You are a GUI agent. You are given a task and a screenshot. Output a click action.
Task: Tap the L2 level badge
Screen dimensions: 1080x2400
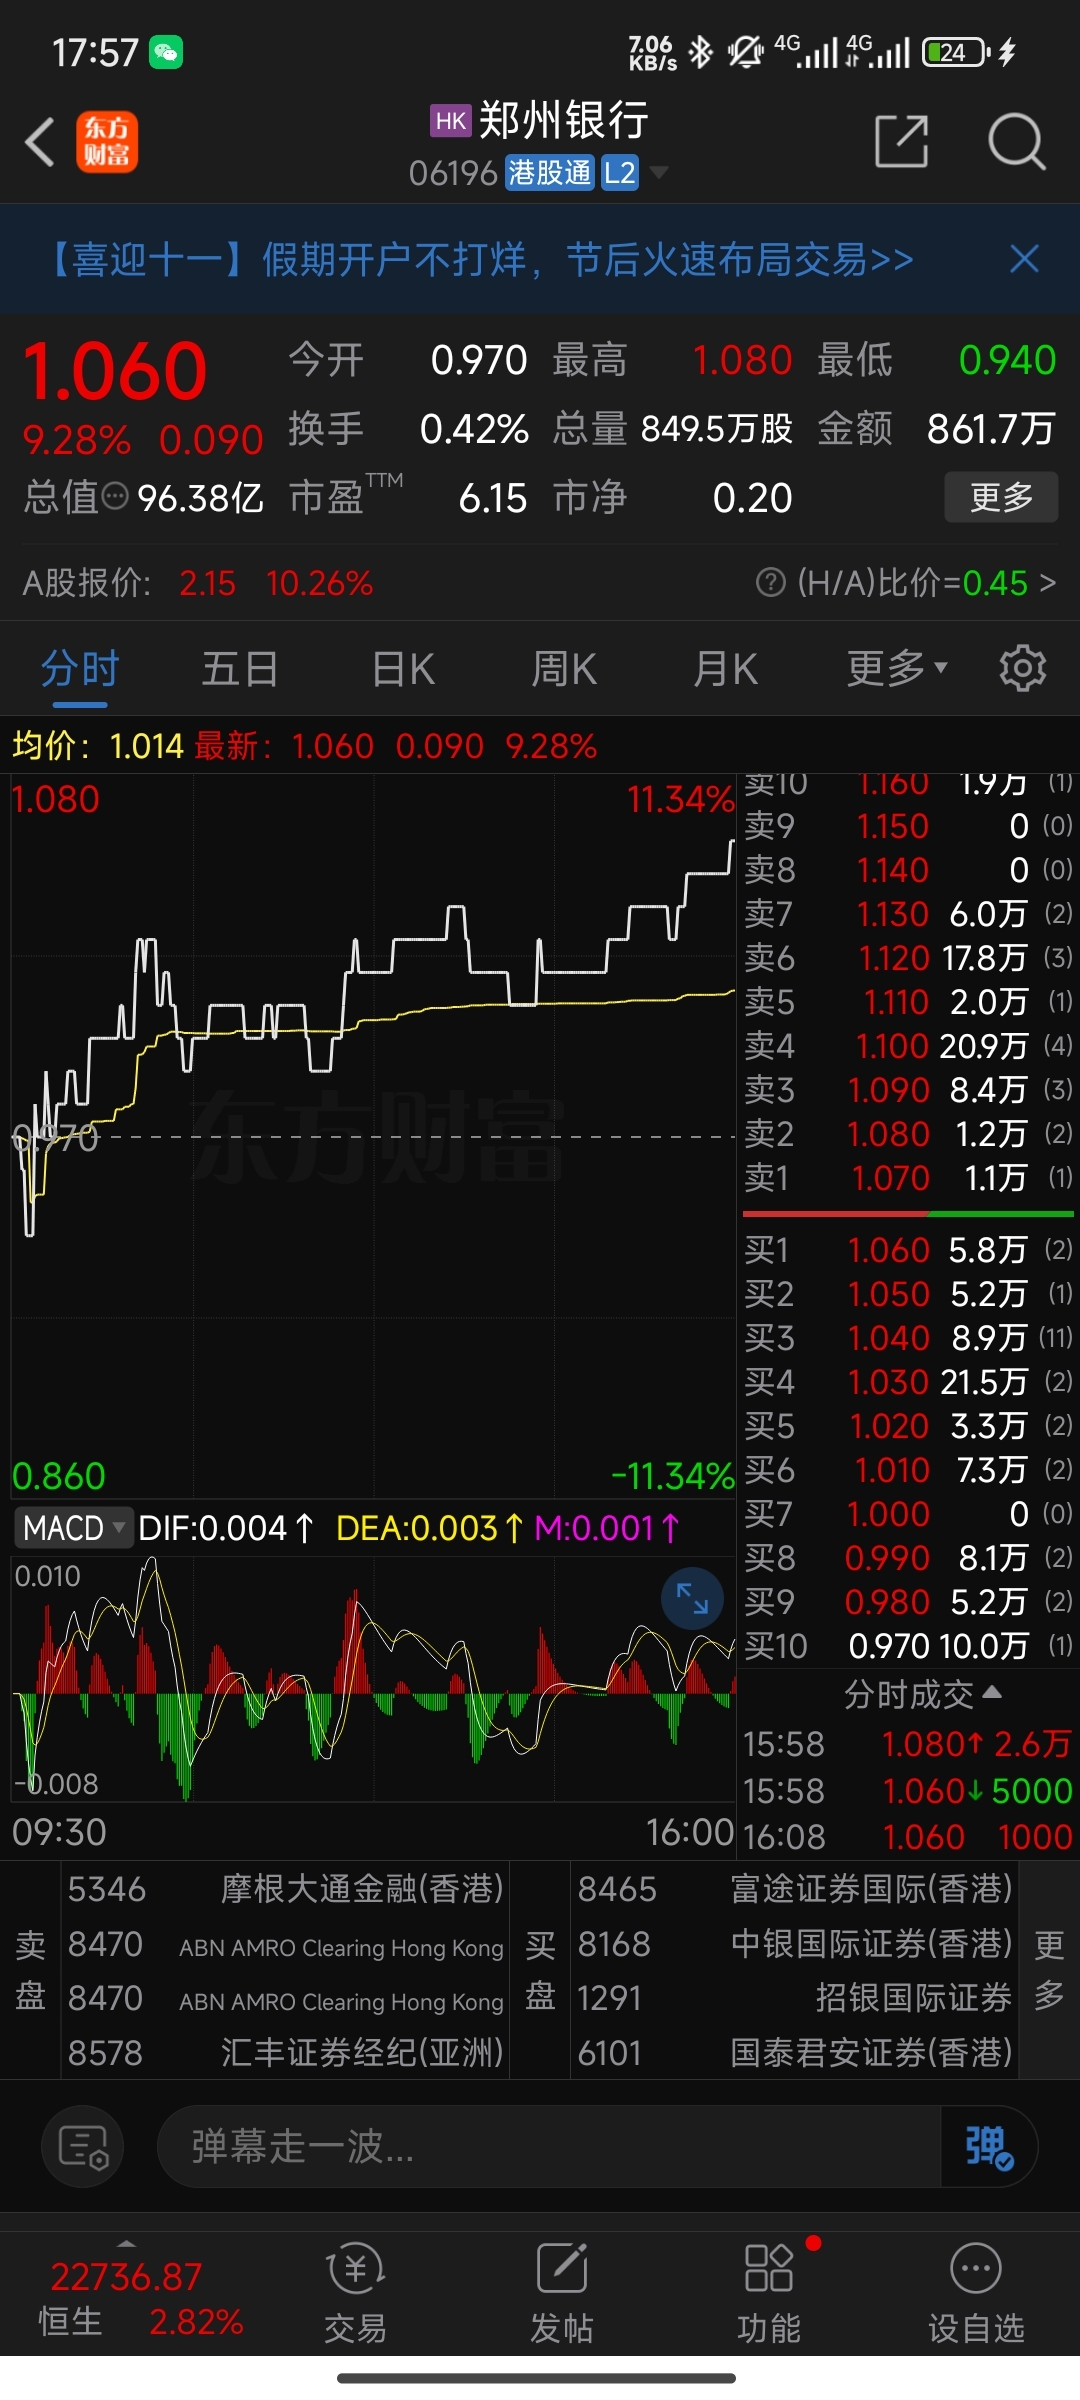[x=620, y=173]
